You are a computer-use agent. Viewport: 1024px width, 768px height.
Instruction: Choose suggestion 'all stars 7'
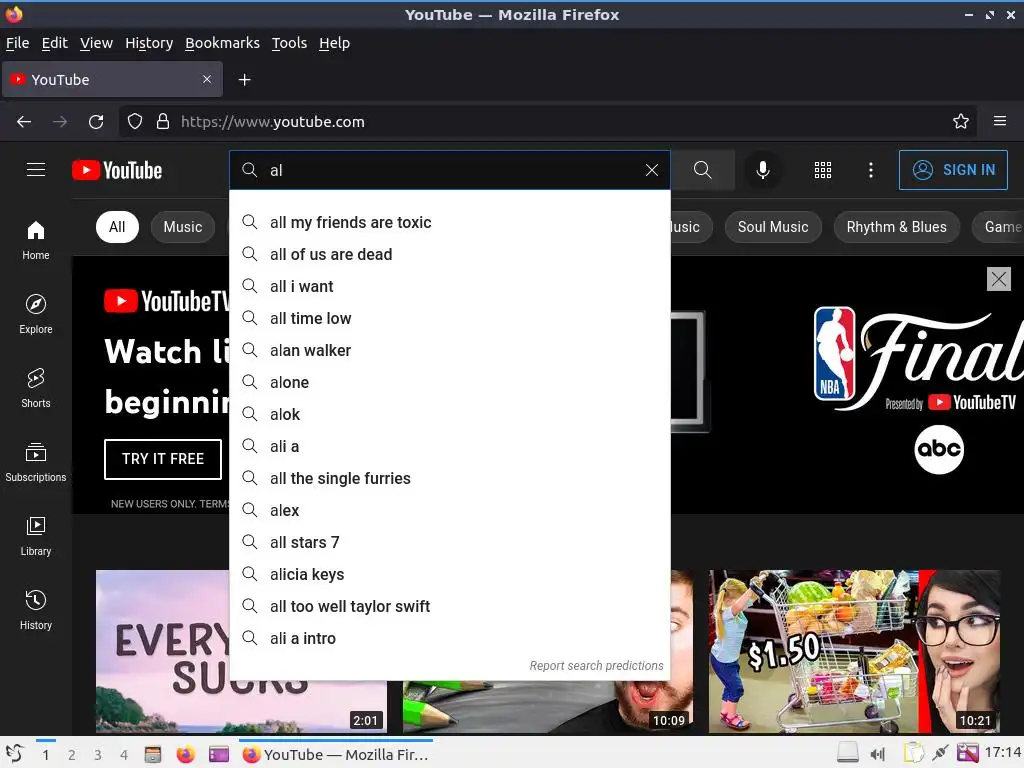click(450, 543)
